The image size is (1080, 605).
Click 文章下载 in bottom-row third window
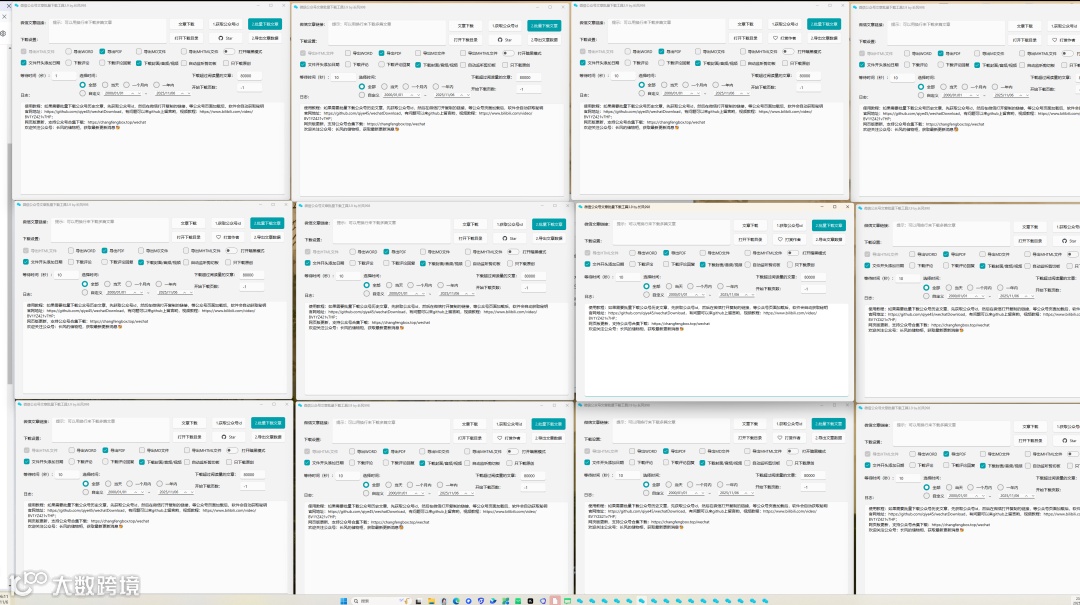point(750,424)
